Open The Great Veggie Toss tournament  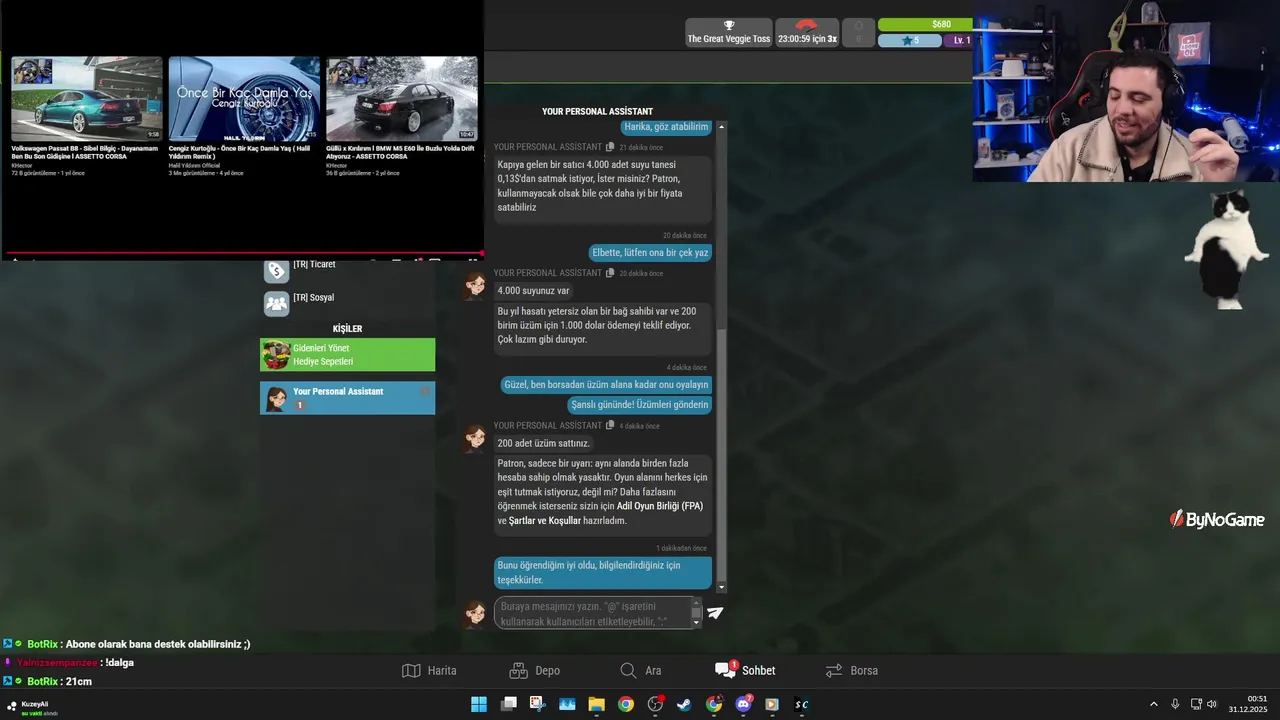pyautogui.click(x=729, y=32)
